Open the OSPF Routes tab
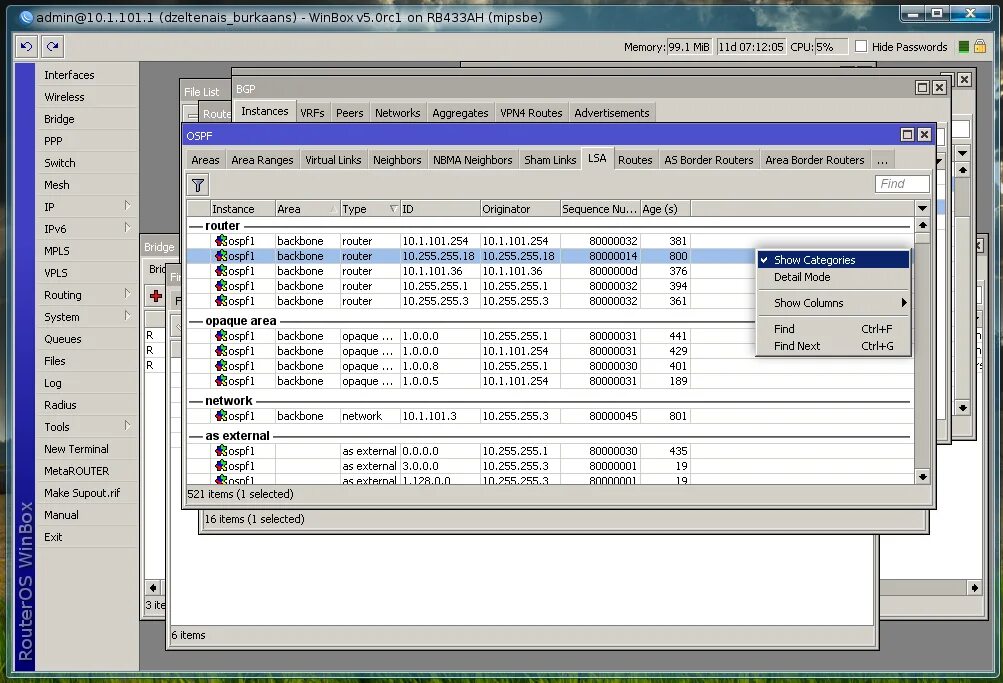The height and width of the screenshot is (683, 1003). coord(635,160)
